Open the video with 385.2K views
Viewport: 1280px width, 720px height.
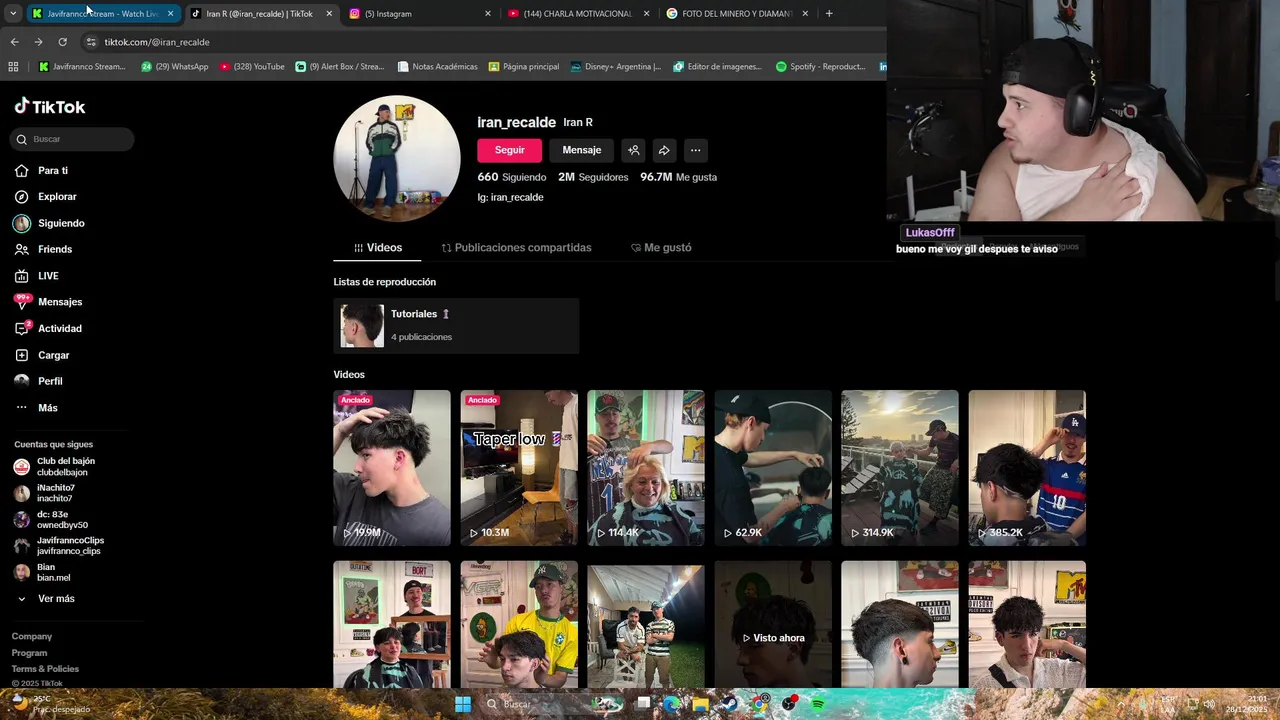coord(1027,468)
